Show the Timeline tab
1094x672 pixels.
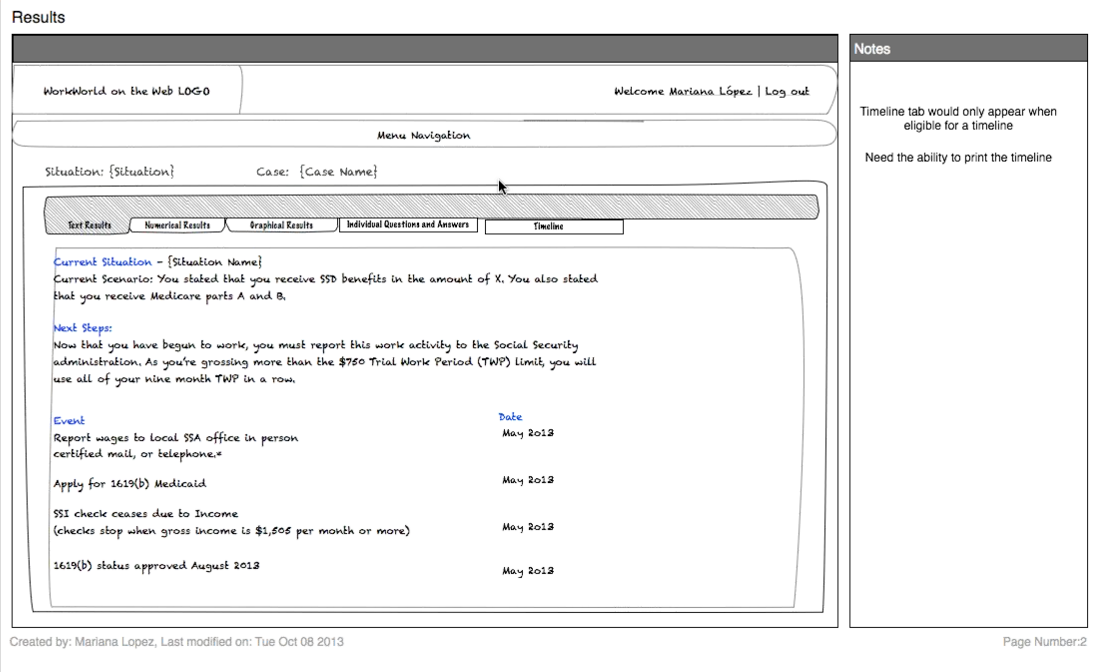554,227
